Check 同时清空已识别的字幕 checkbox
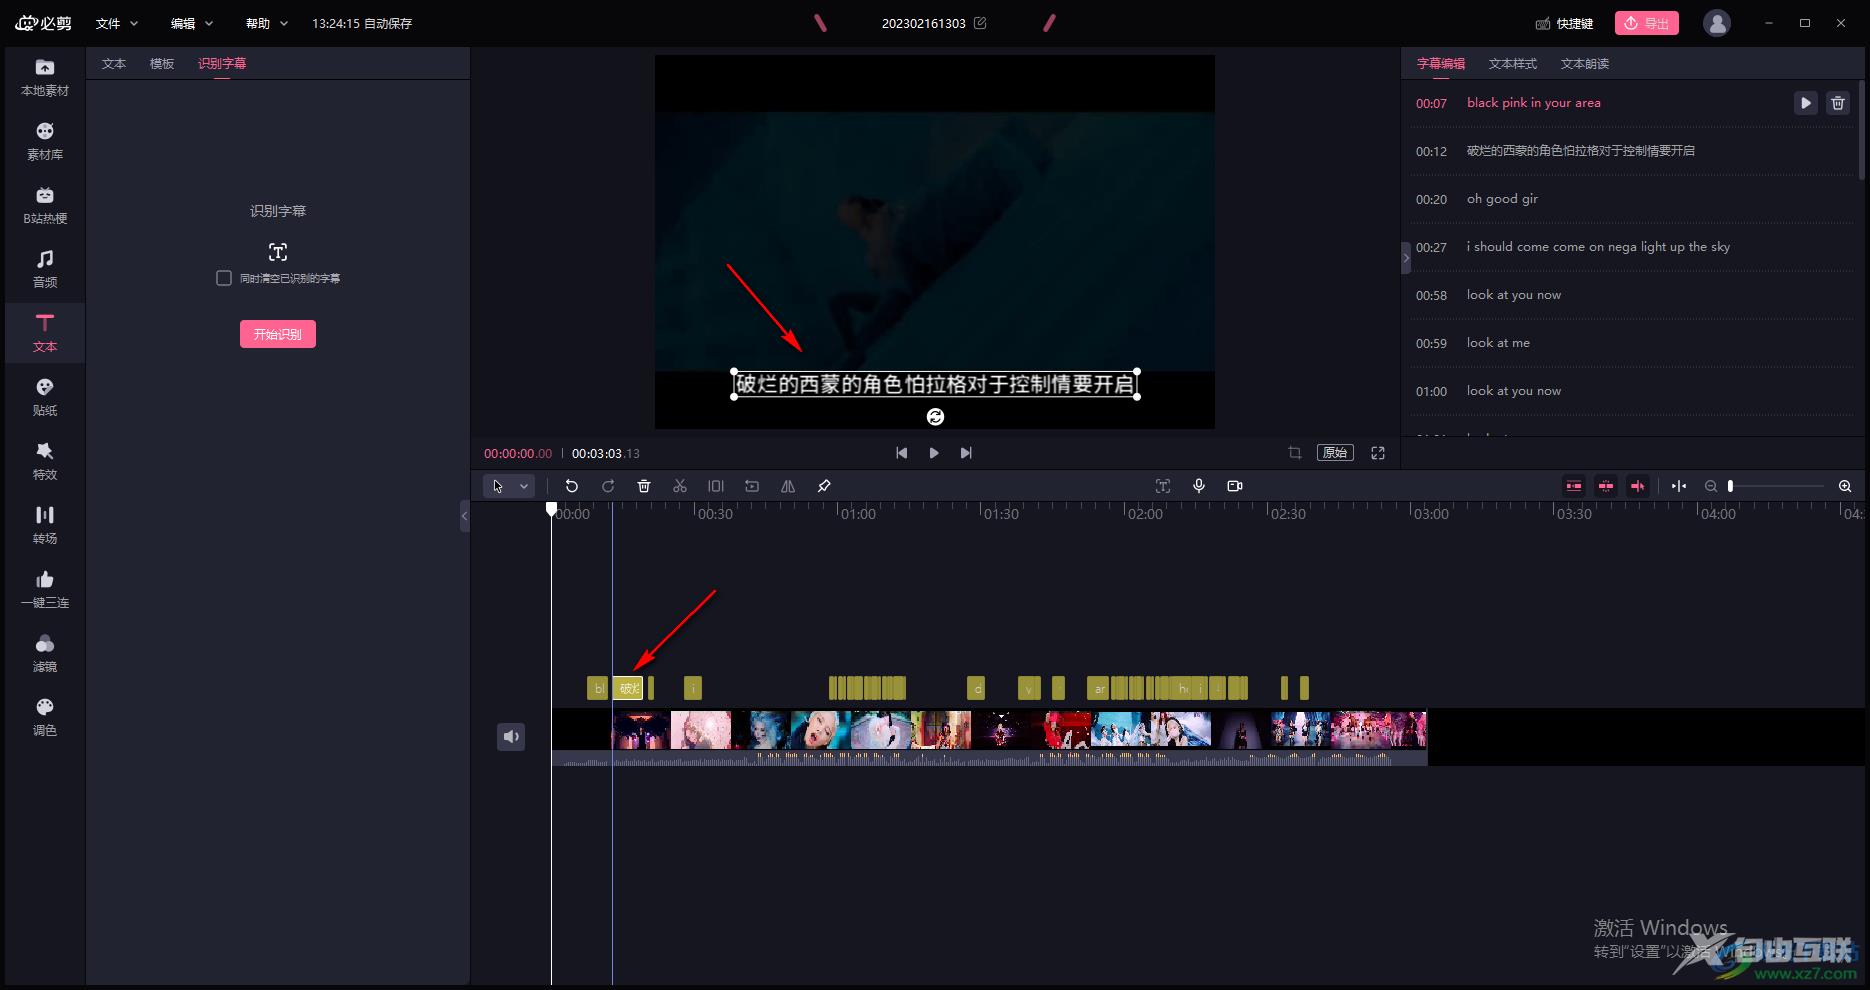 224,278
